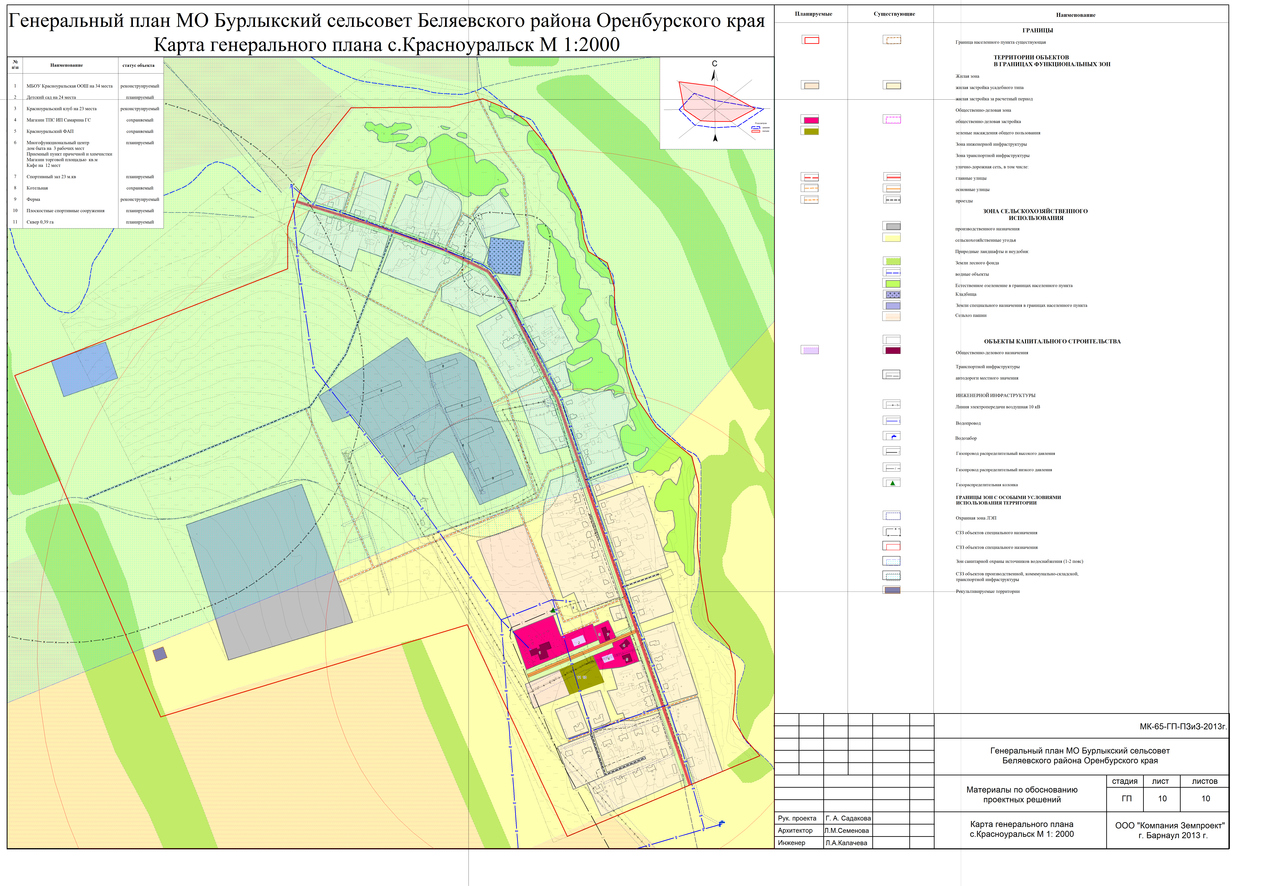Click the 'Водозабор' legend entry

click(967, 438)
